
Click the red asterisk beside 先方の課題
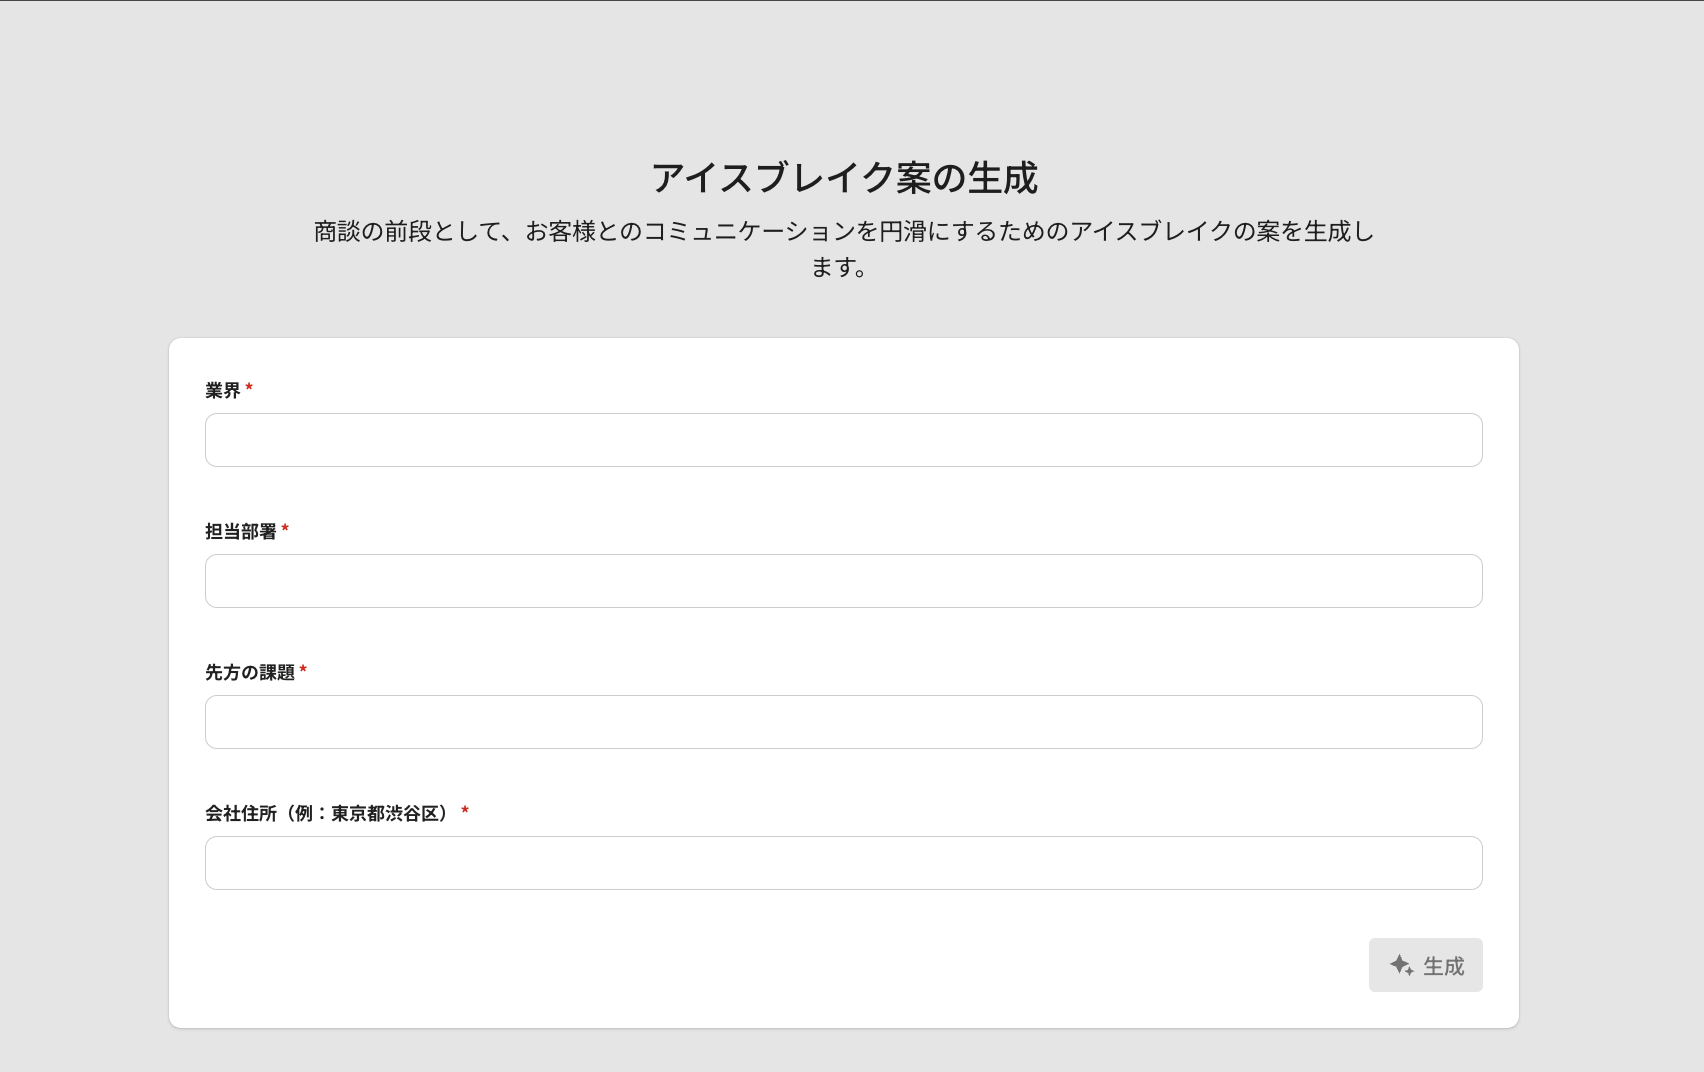point(303,670)
